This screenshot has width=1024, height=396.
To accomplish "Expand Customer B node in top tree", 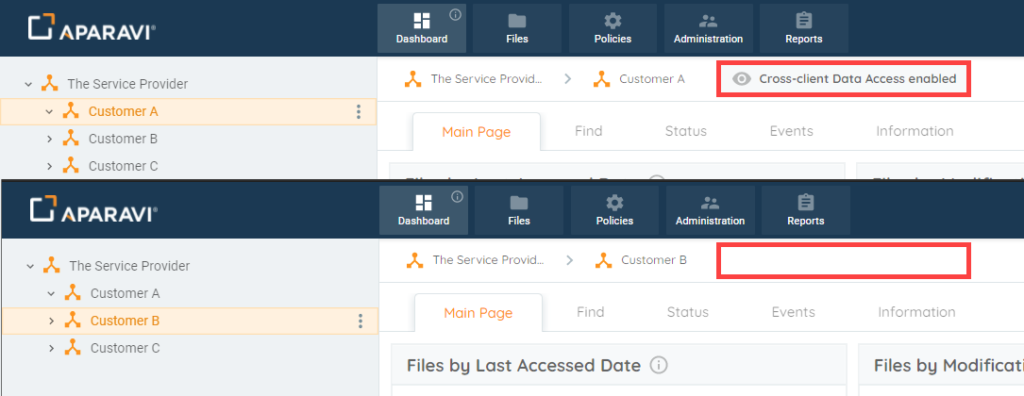I will [49, 139].
